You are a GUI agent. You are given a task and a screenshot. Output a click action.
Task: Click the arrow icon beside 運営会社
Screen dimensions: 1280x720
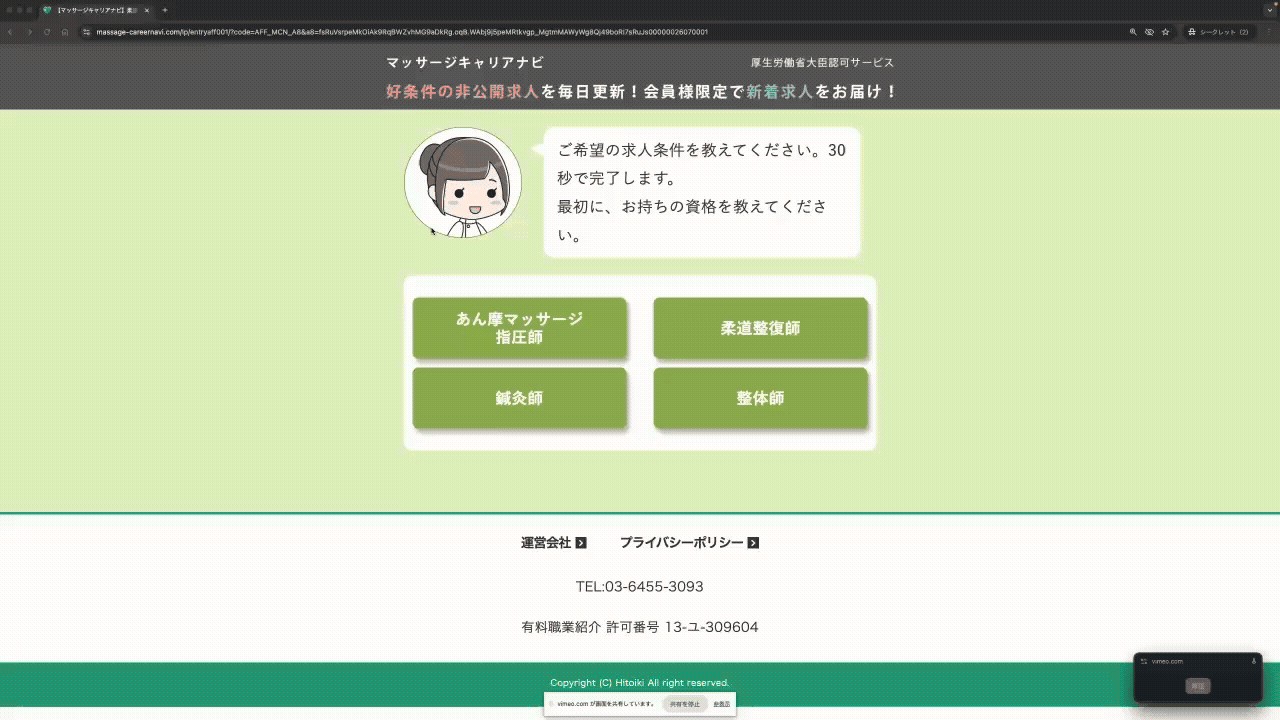(581, 543)
